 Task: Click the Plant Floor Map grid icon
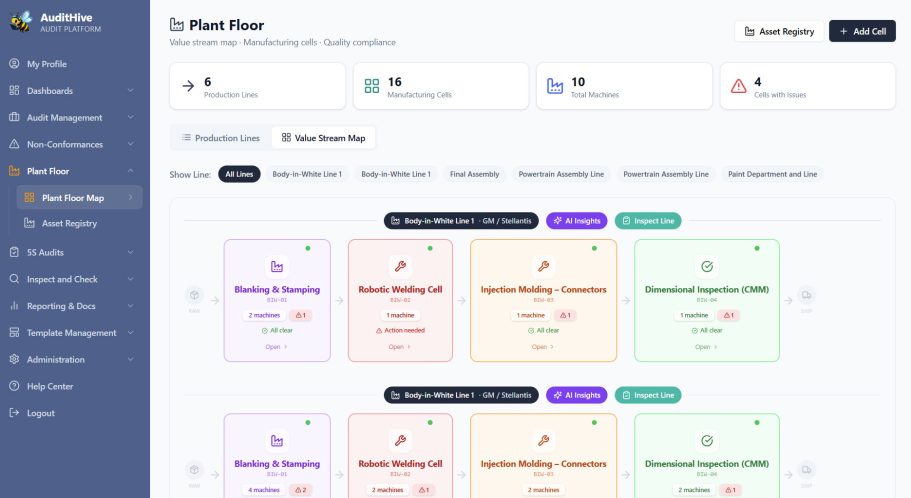tap(29, 198)
